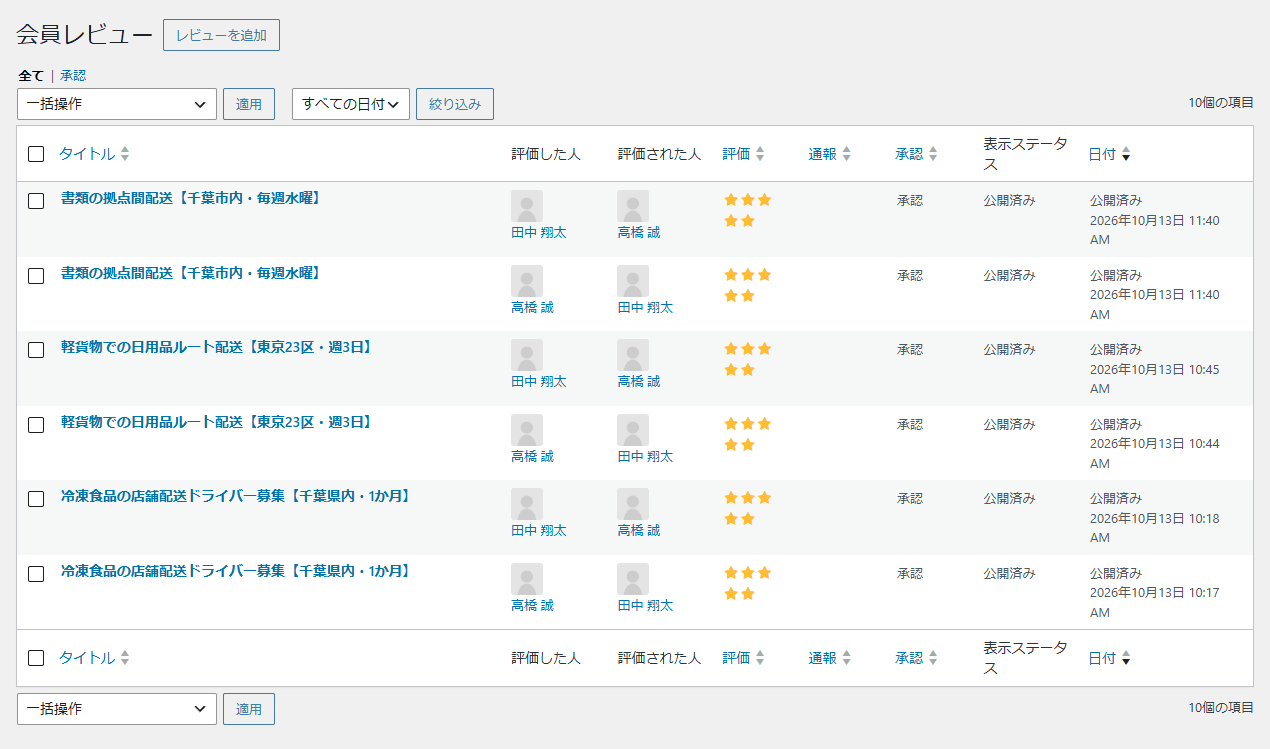Sort by 通報 column in header
The width and height of the screenshot is (1270, 749).
click(x=822, y=154)
